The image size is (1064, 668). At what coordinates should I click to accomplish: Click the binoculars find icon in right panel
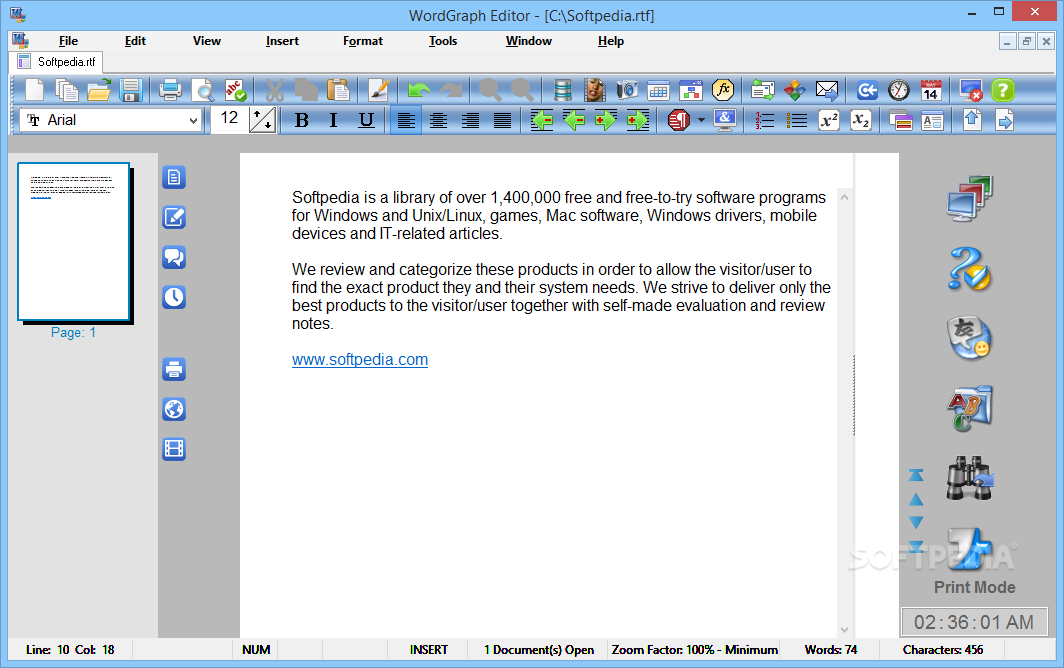tap(970, 478)
